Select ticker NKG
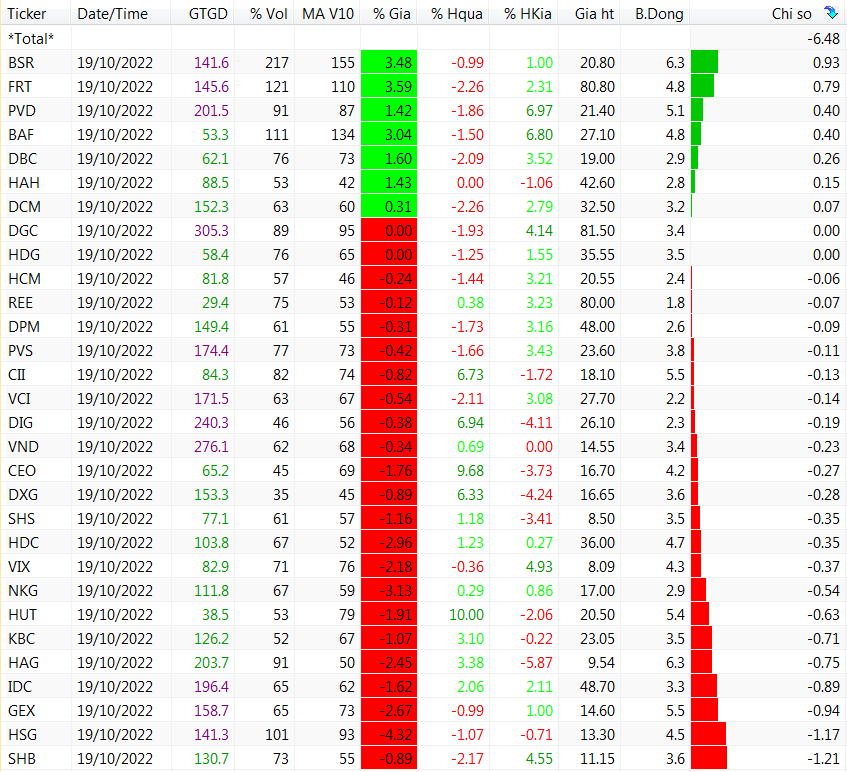 pos(23,590)
